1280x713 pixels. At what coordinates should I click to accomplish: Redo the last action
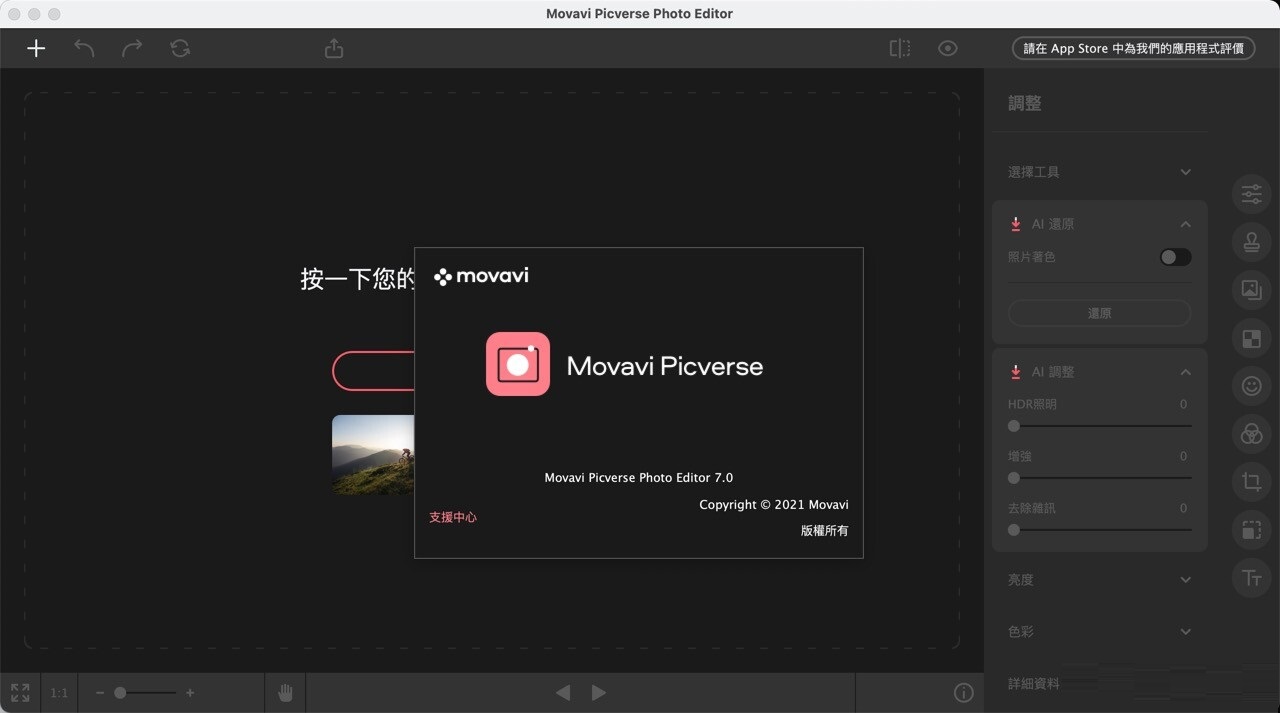point(132,48)
